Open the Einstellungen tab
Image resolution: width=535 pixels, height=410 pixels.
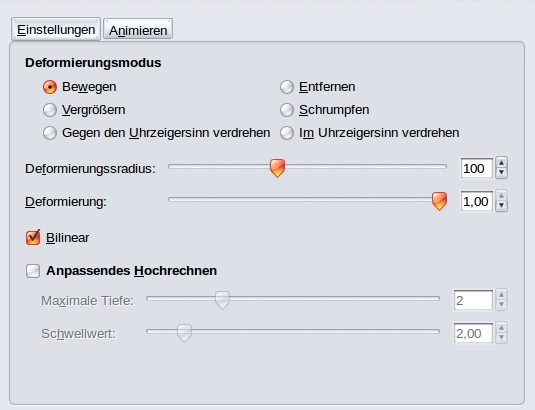pyautogui.click(x=56, y=29)
